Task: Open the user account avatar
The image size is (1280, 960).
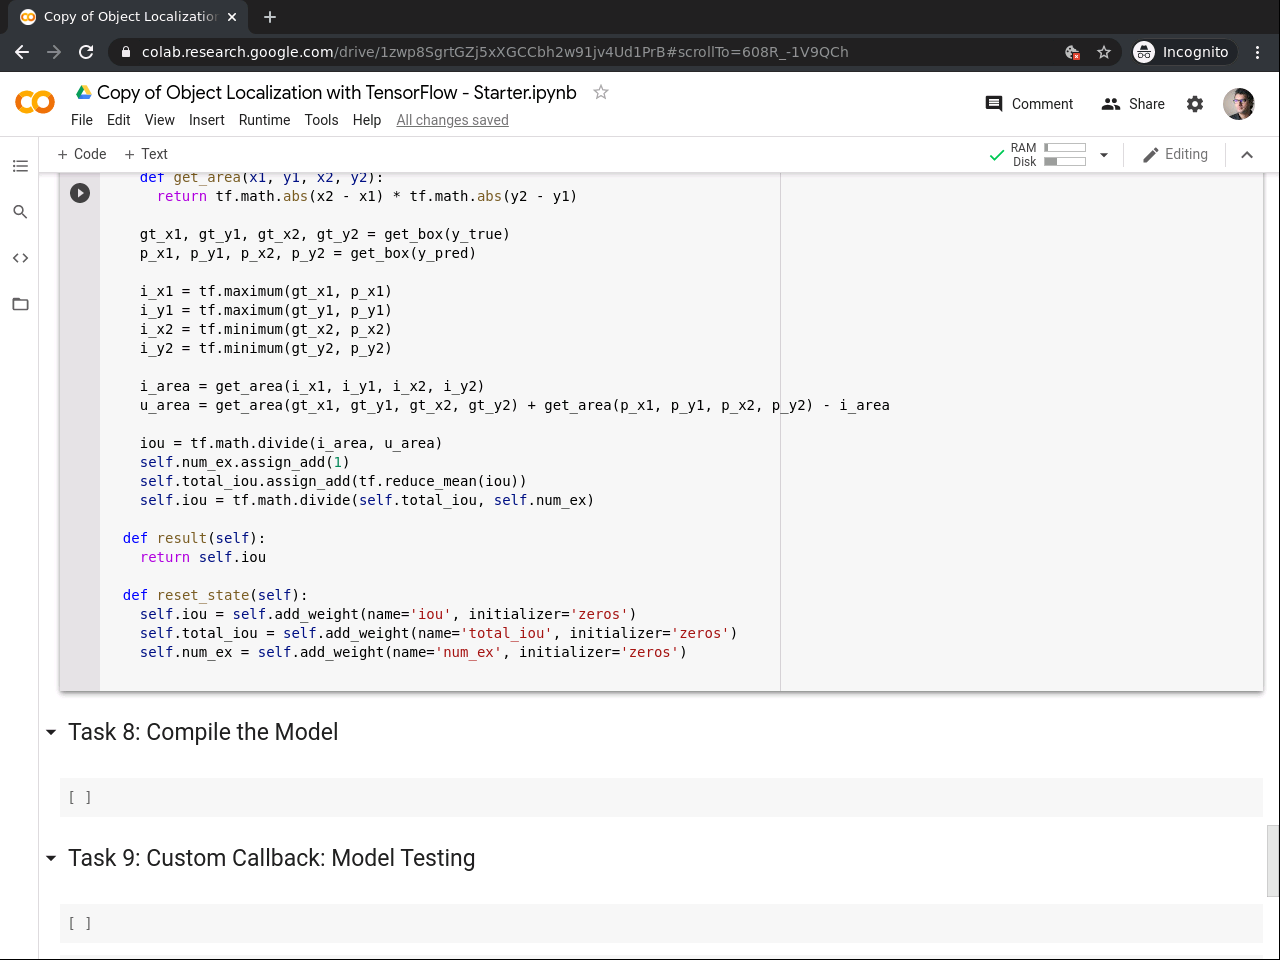Action: coord(1239,104)
